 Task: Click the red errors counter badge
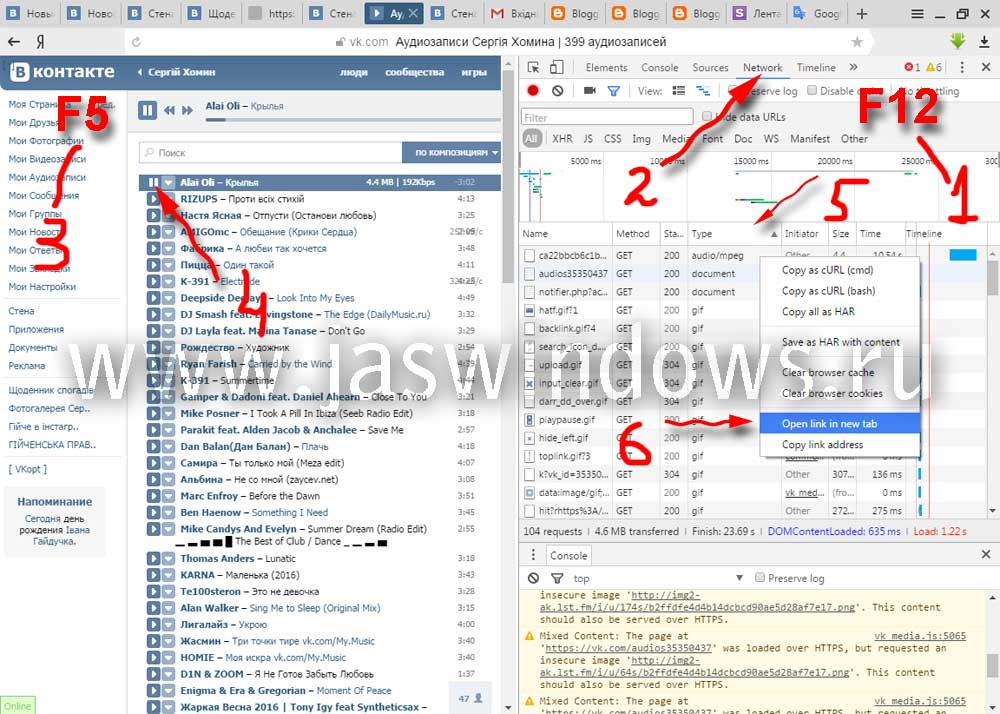pyautogui.click(x=912, y=67)
